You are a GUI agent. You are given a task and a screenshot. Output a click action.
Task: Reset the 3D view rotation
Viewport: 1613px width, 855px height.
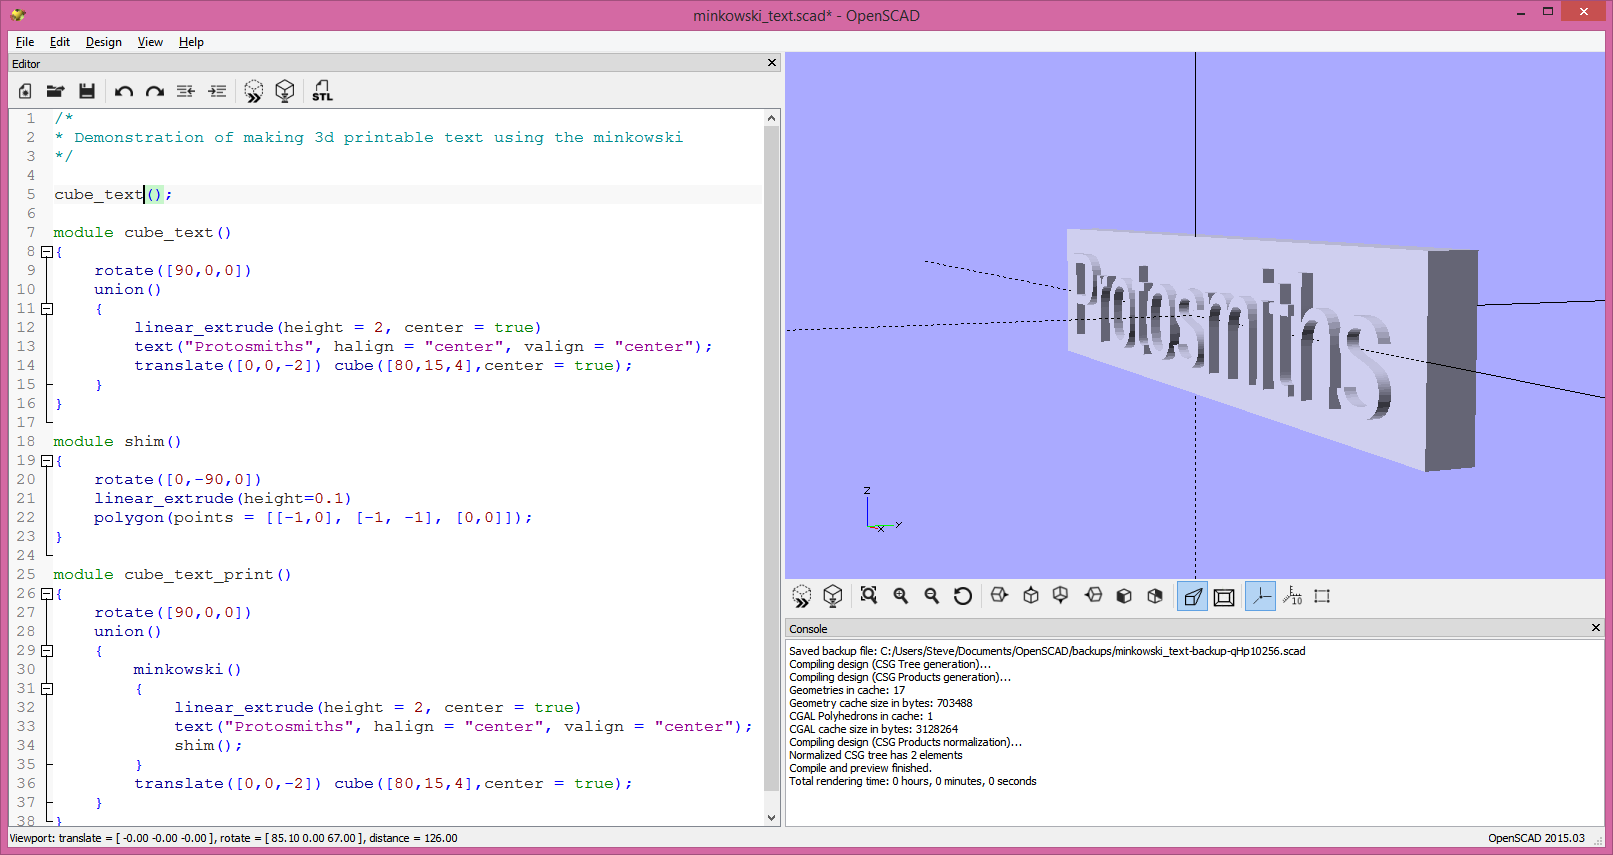(x=963, y=596)
